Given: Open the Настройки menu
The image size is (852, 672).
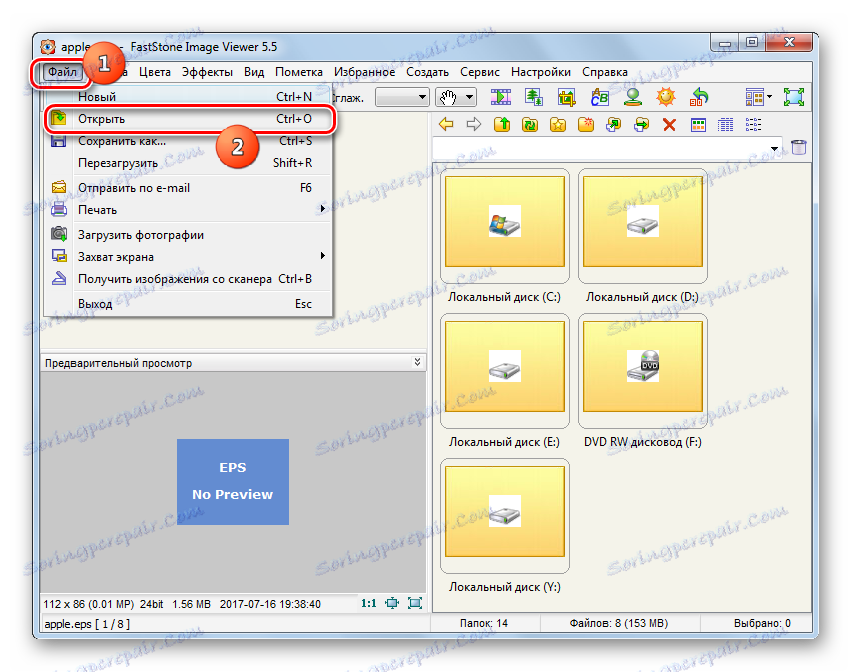Looking at the screenshot, I should pos(541,72).
